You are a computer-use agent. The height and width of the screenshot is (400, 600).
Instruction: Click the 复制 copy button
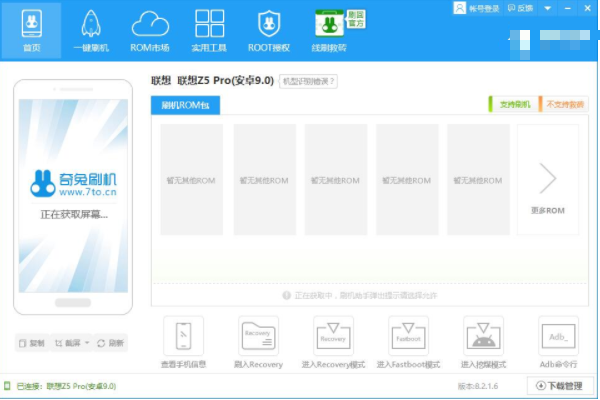(32, 343)
